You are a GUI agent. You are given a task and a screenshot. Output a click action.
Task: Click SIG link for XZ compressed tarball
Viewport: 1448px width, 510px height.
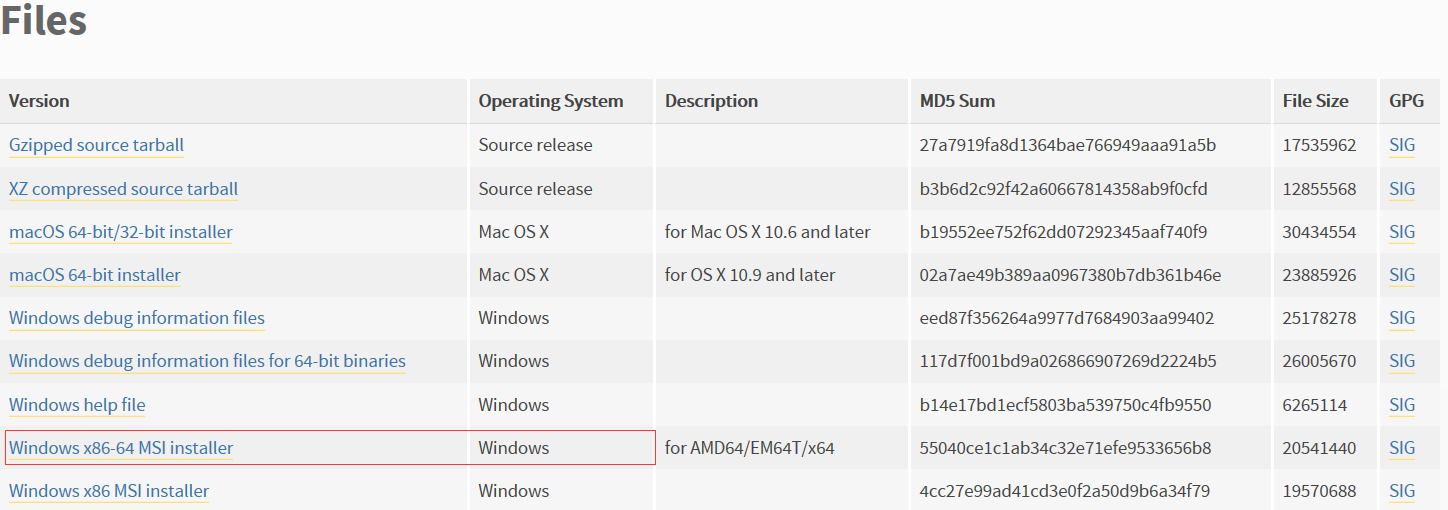coord(1402,189)
